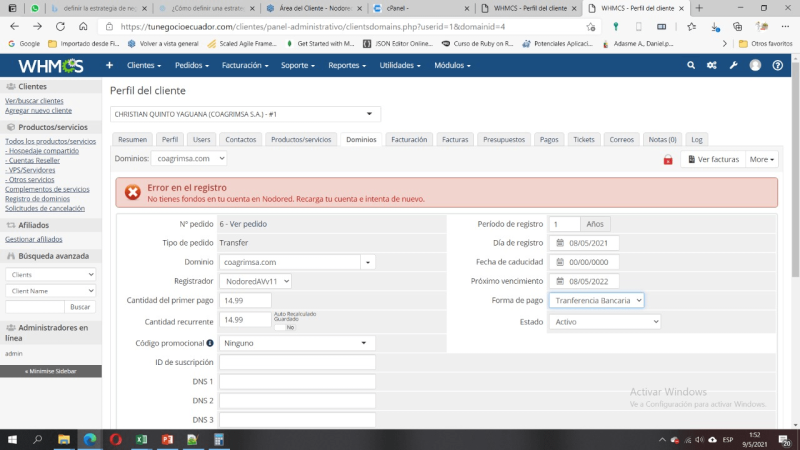
Task: Expand the client selector dropdown
Action: (x=245, y=114)
